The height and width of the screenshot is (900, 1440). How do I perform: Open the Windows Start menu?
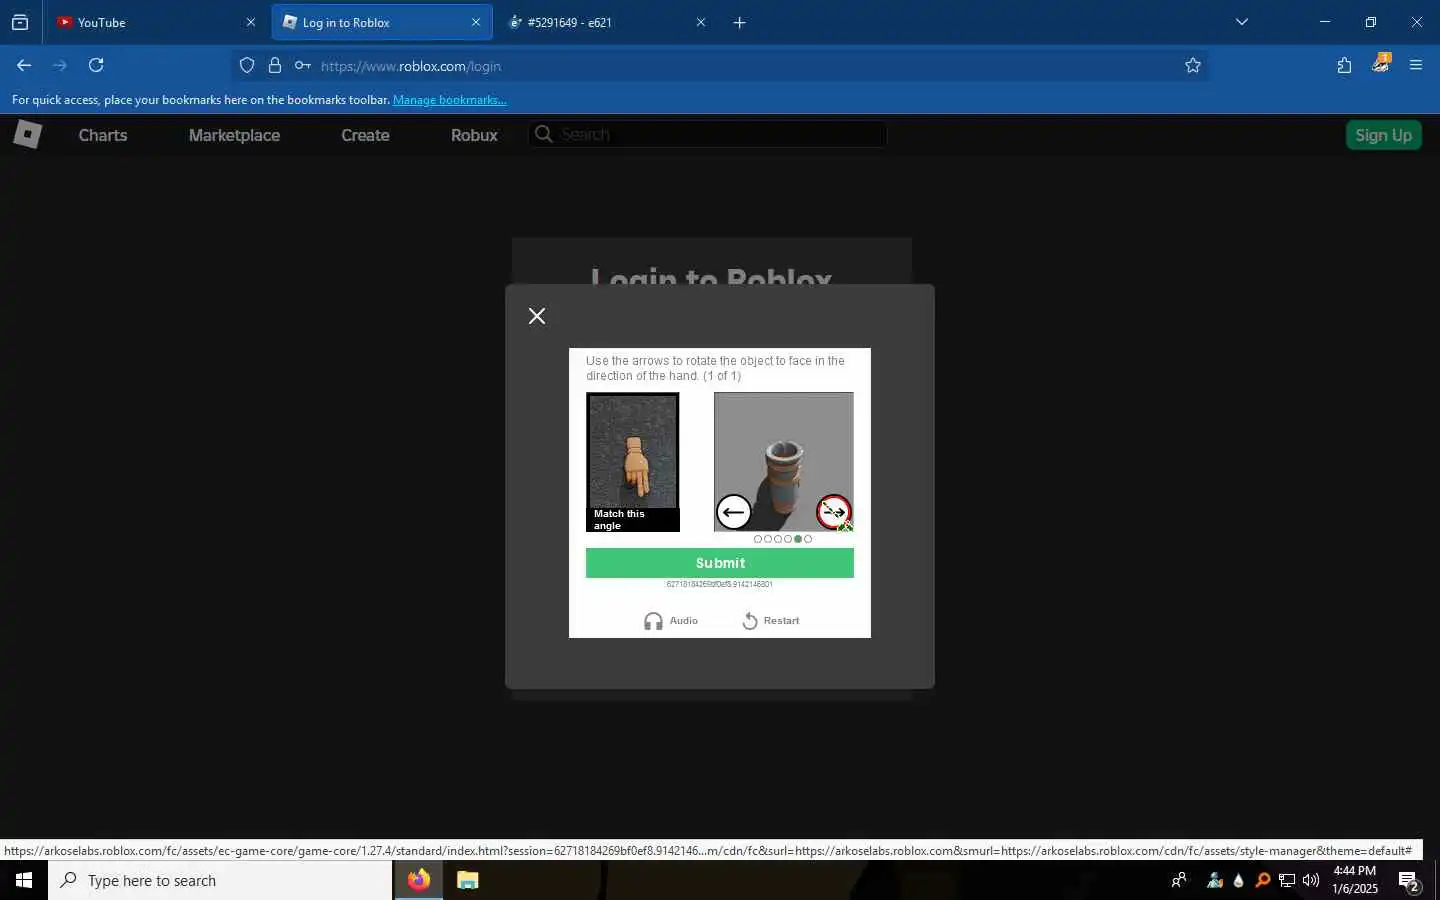tap(24, 880)
